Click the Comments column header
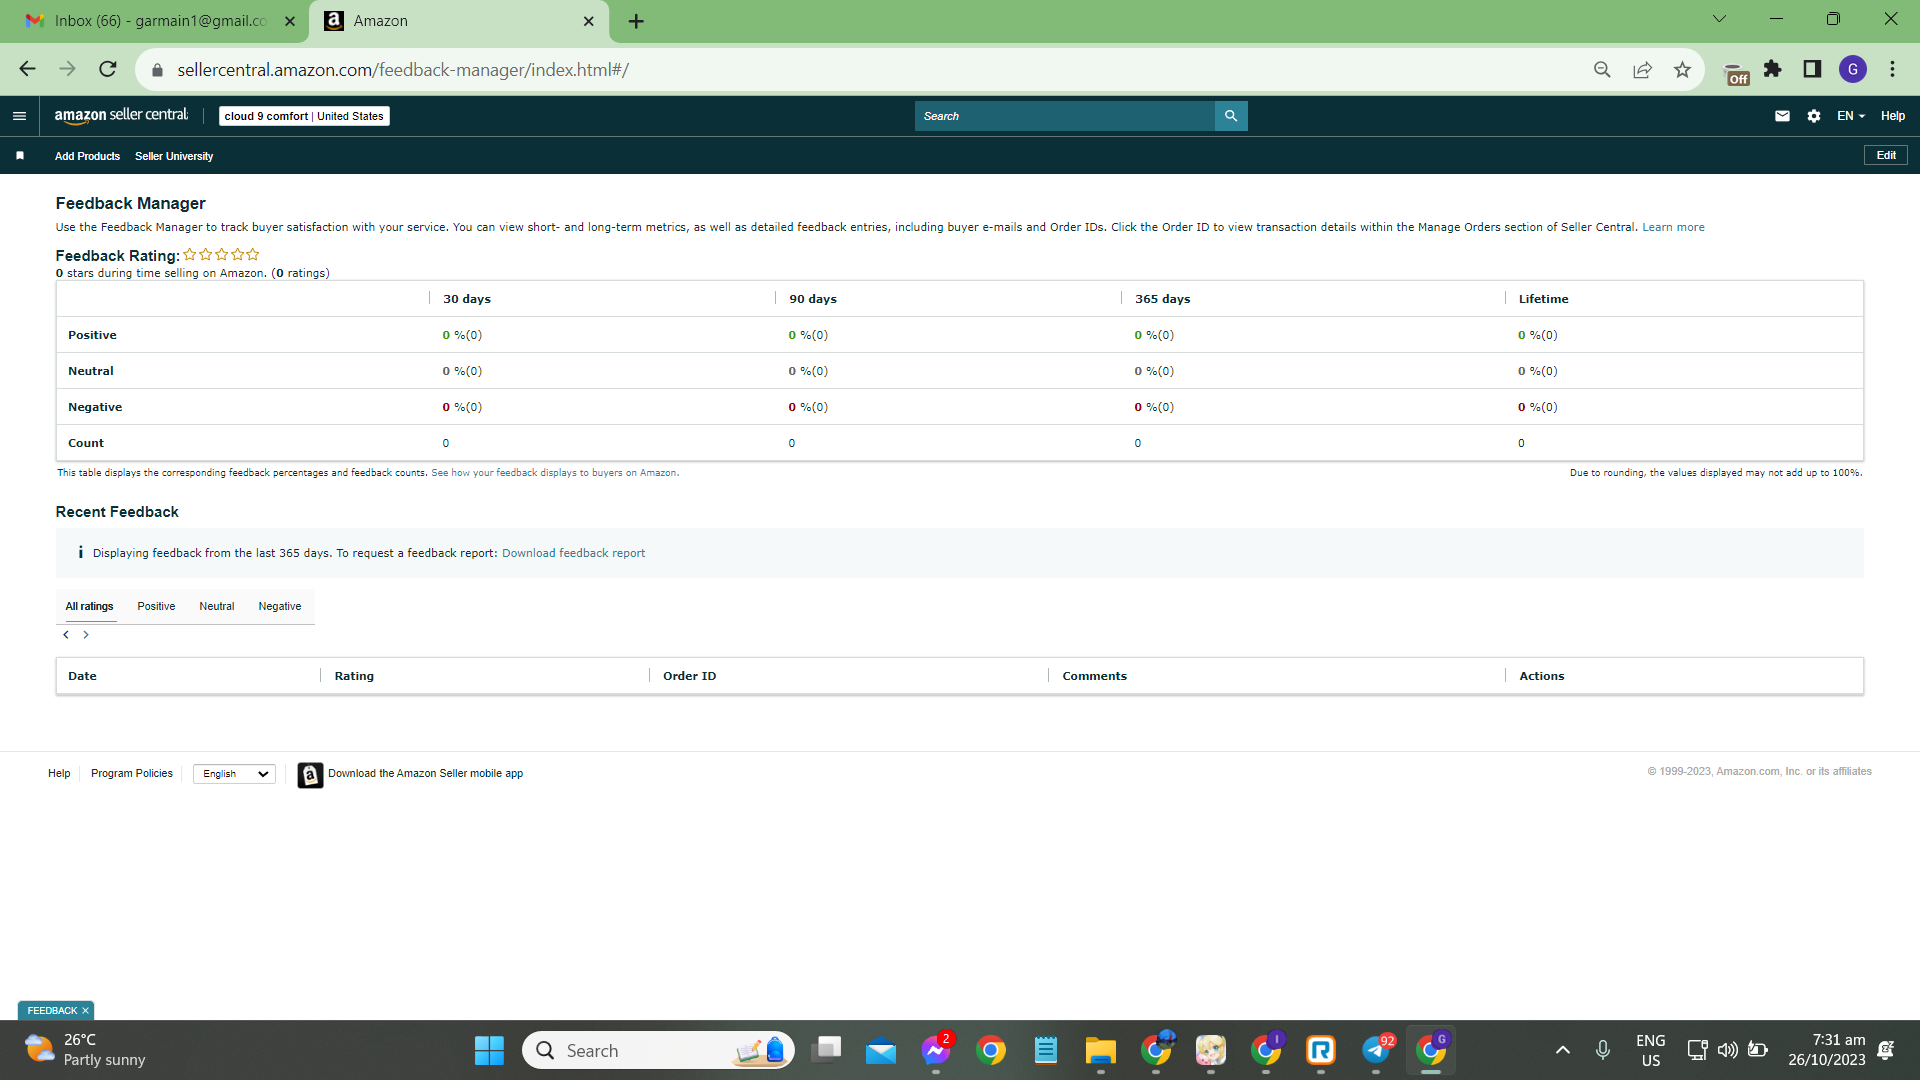Screen dimensions: 1920x1080 [1094, 676]
